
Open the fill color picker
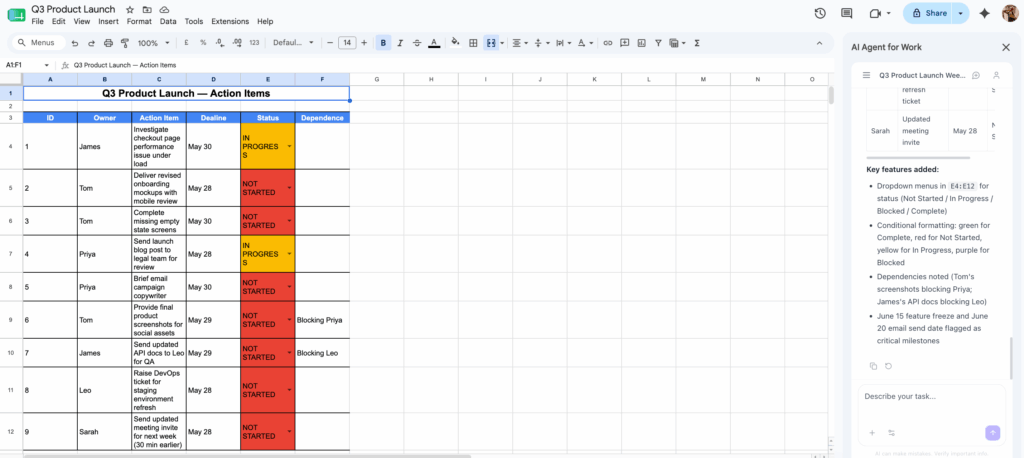tap(456, 43)
